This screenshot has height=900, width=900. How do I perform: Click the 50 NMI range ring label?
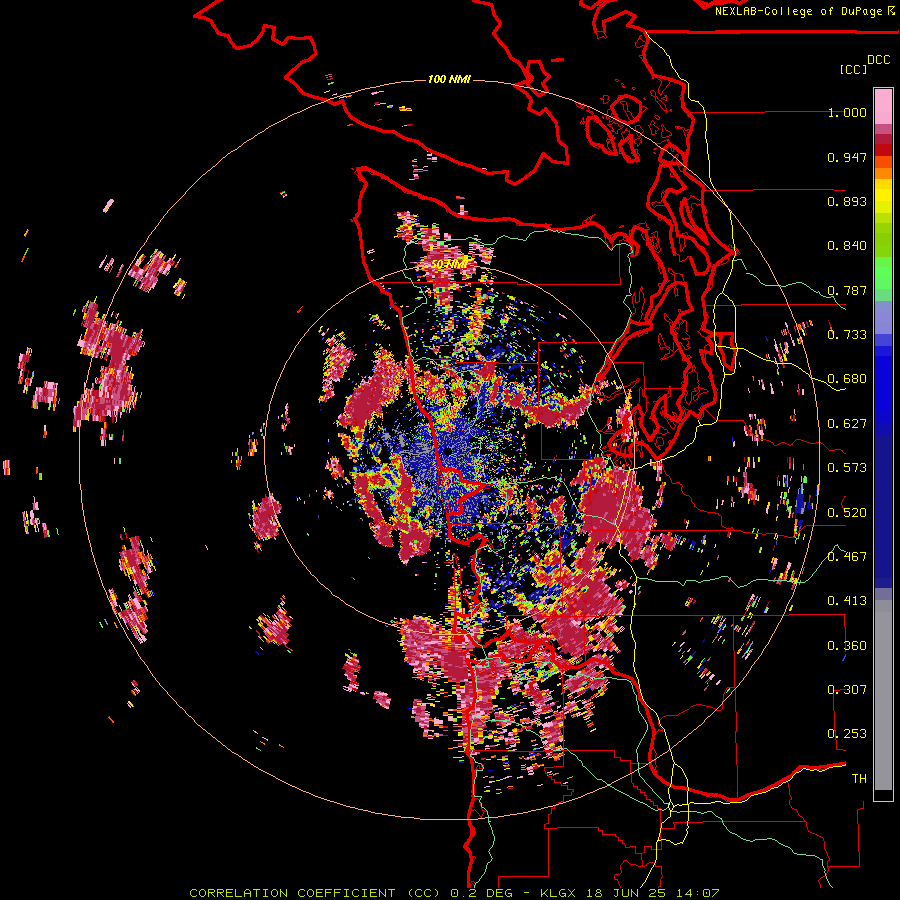[449, 265]
